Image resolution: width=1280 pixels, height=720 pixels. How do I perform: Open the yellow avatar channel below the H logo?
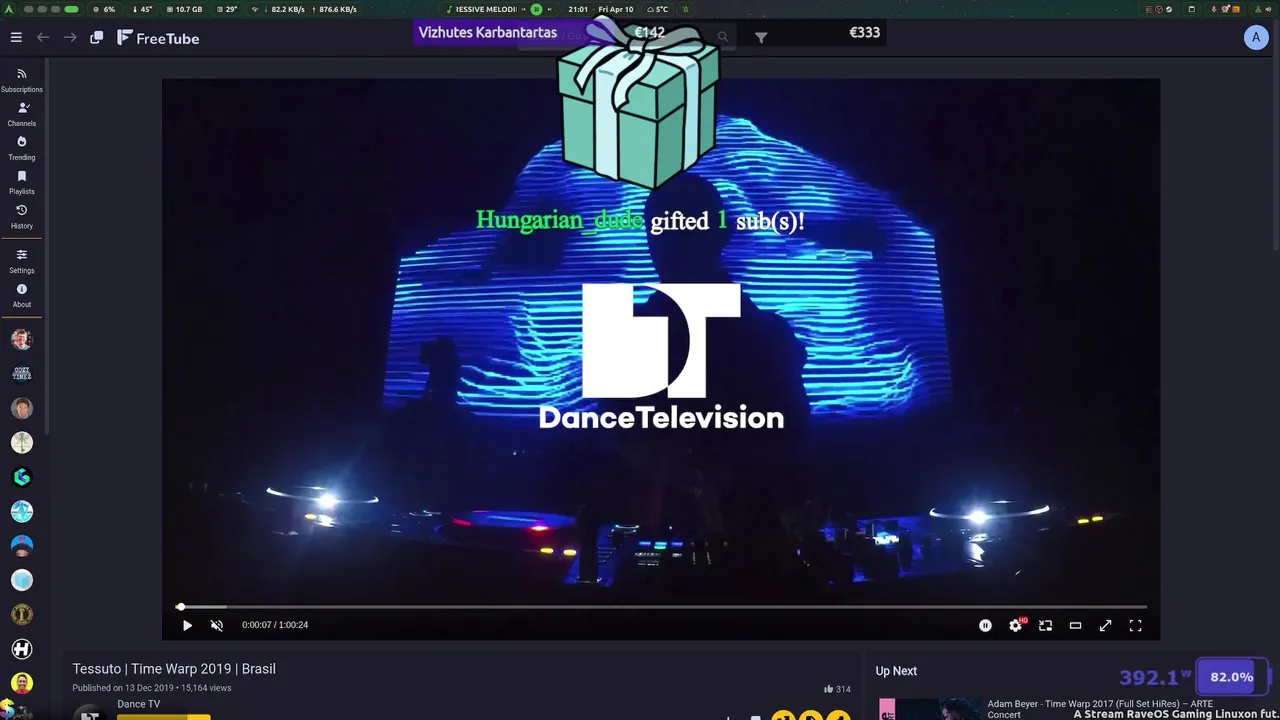(x=22, y=683)
